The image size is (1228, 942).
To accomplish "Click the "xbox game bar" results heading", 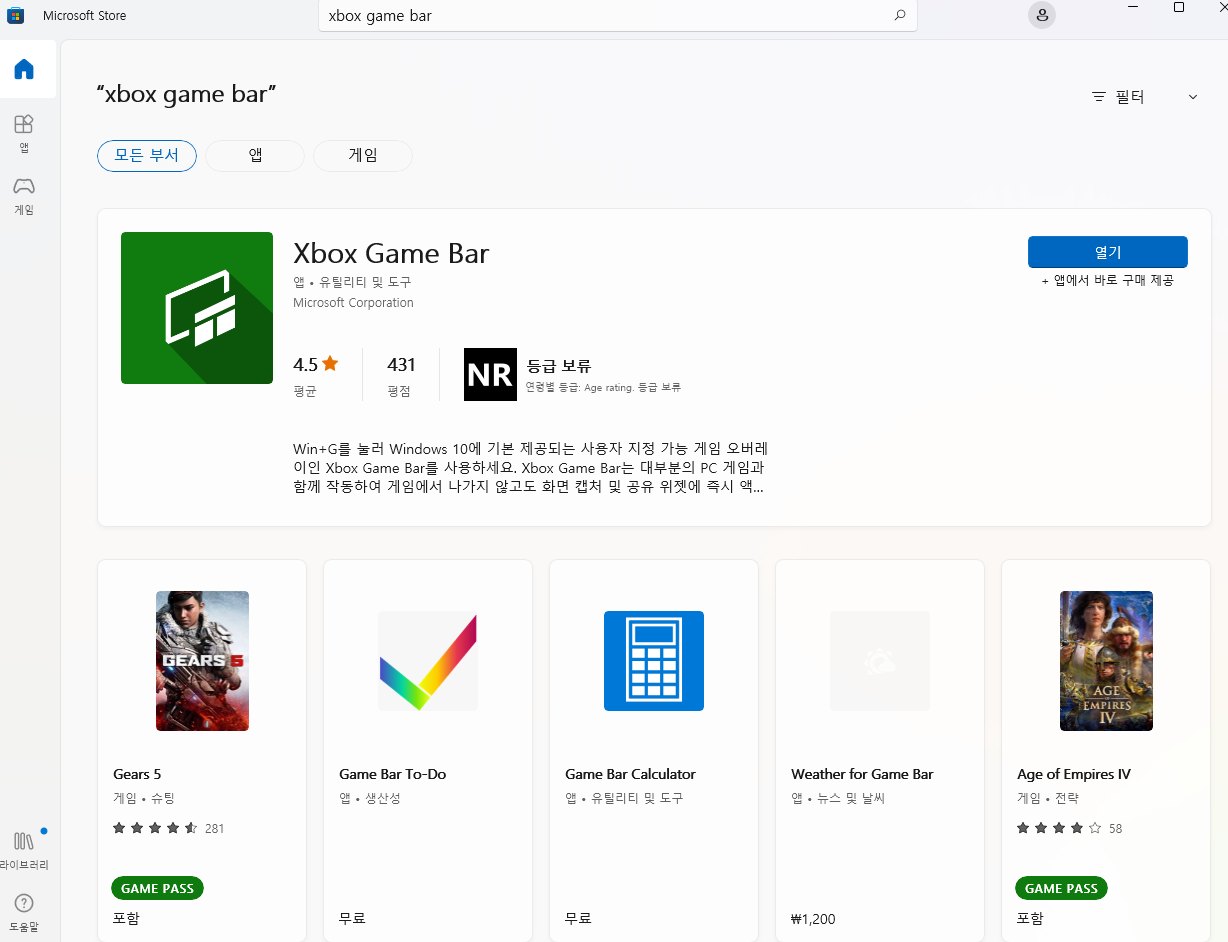I will coord(186,94).
